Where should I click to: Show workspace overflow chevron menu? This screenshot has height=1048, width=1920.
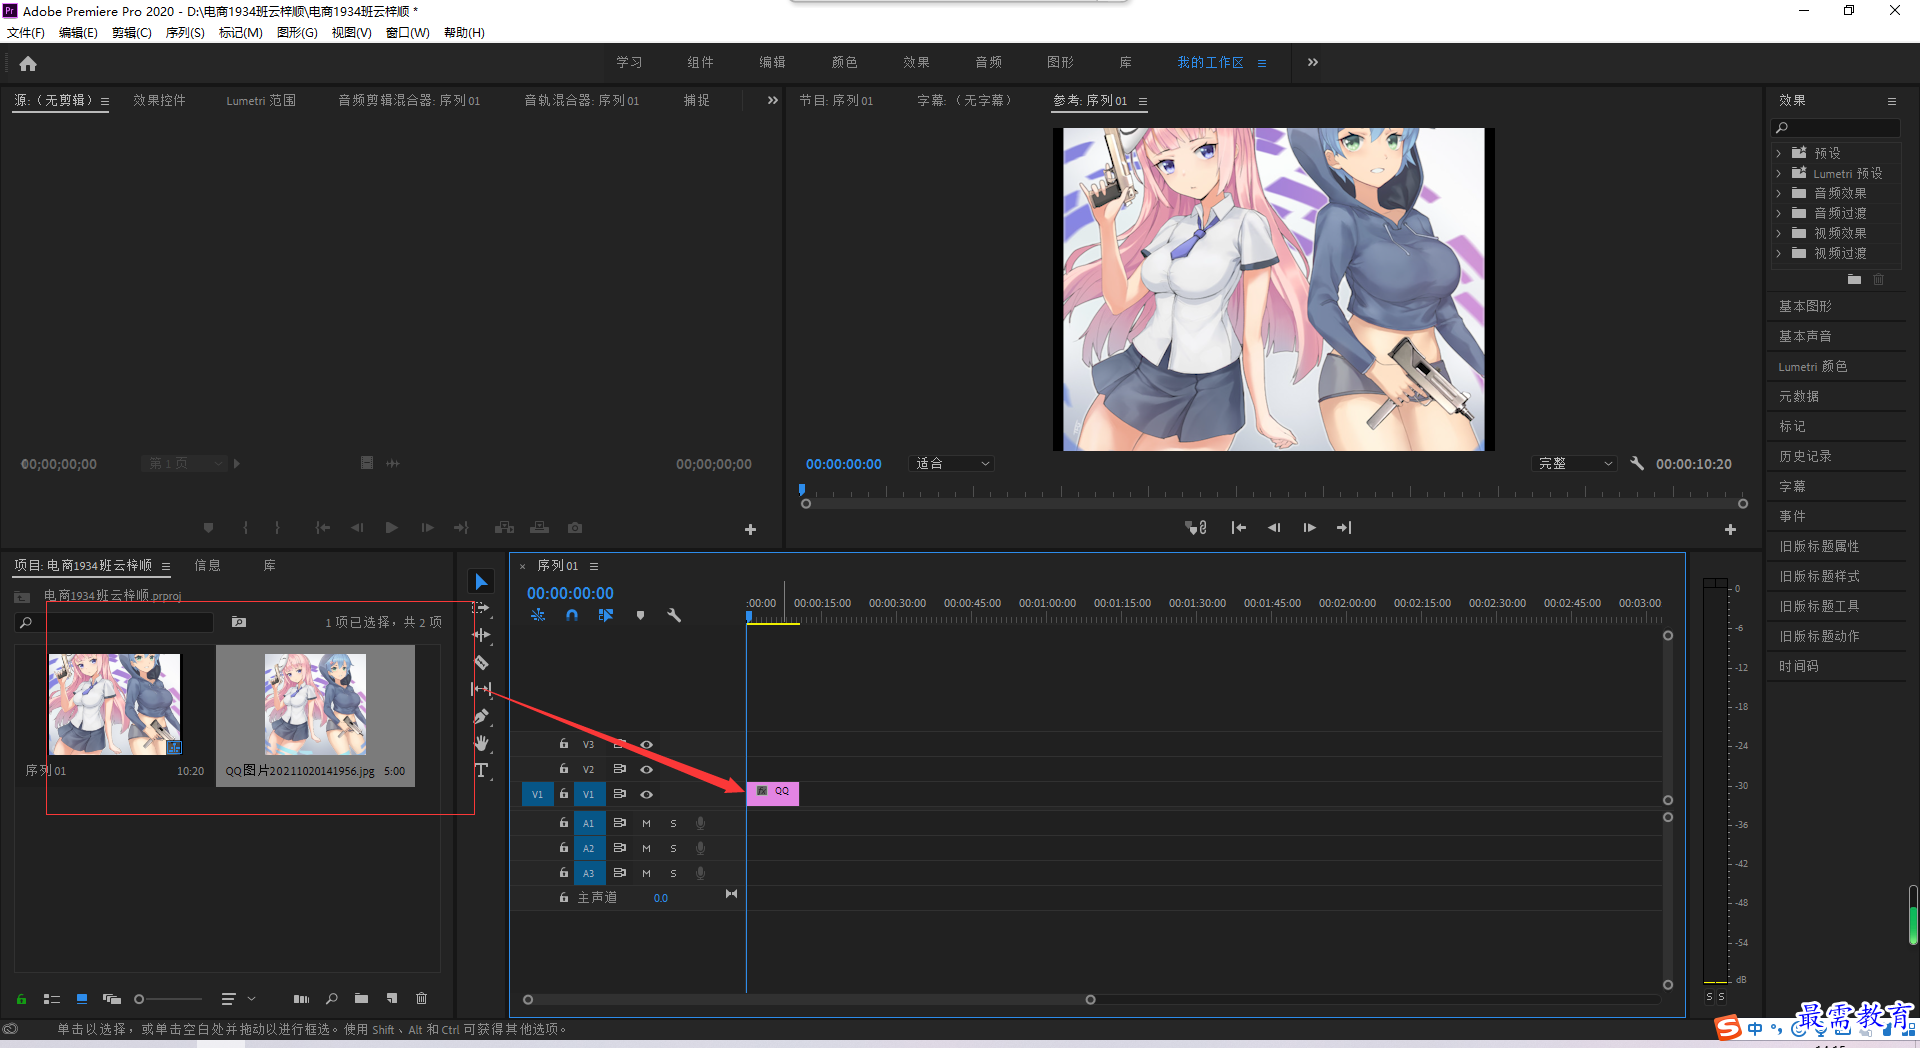[x=1312, y=62]
